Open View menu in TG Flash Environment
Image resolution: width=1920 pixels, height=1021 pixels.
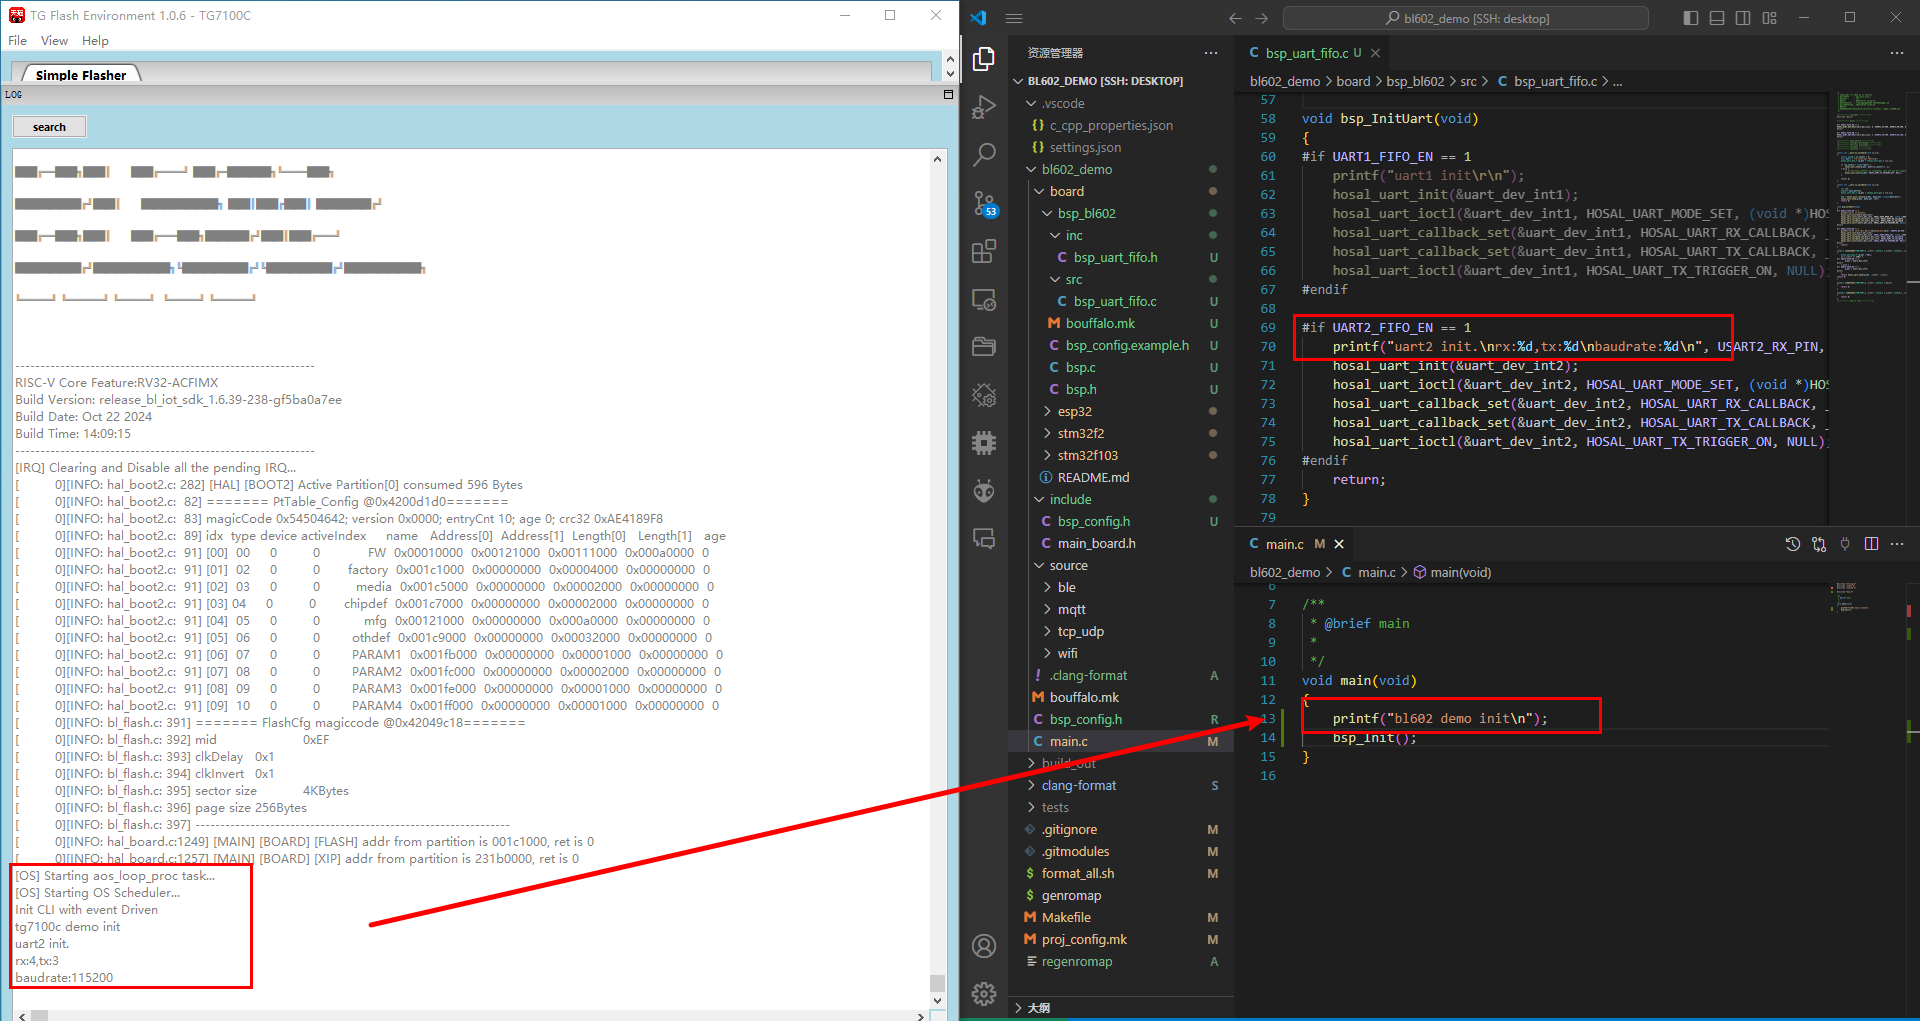[54, 41]
